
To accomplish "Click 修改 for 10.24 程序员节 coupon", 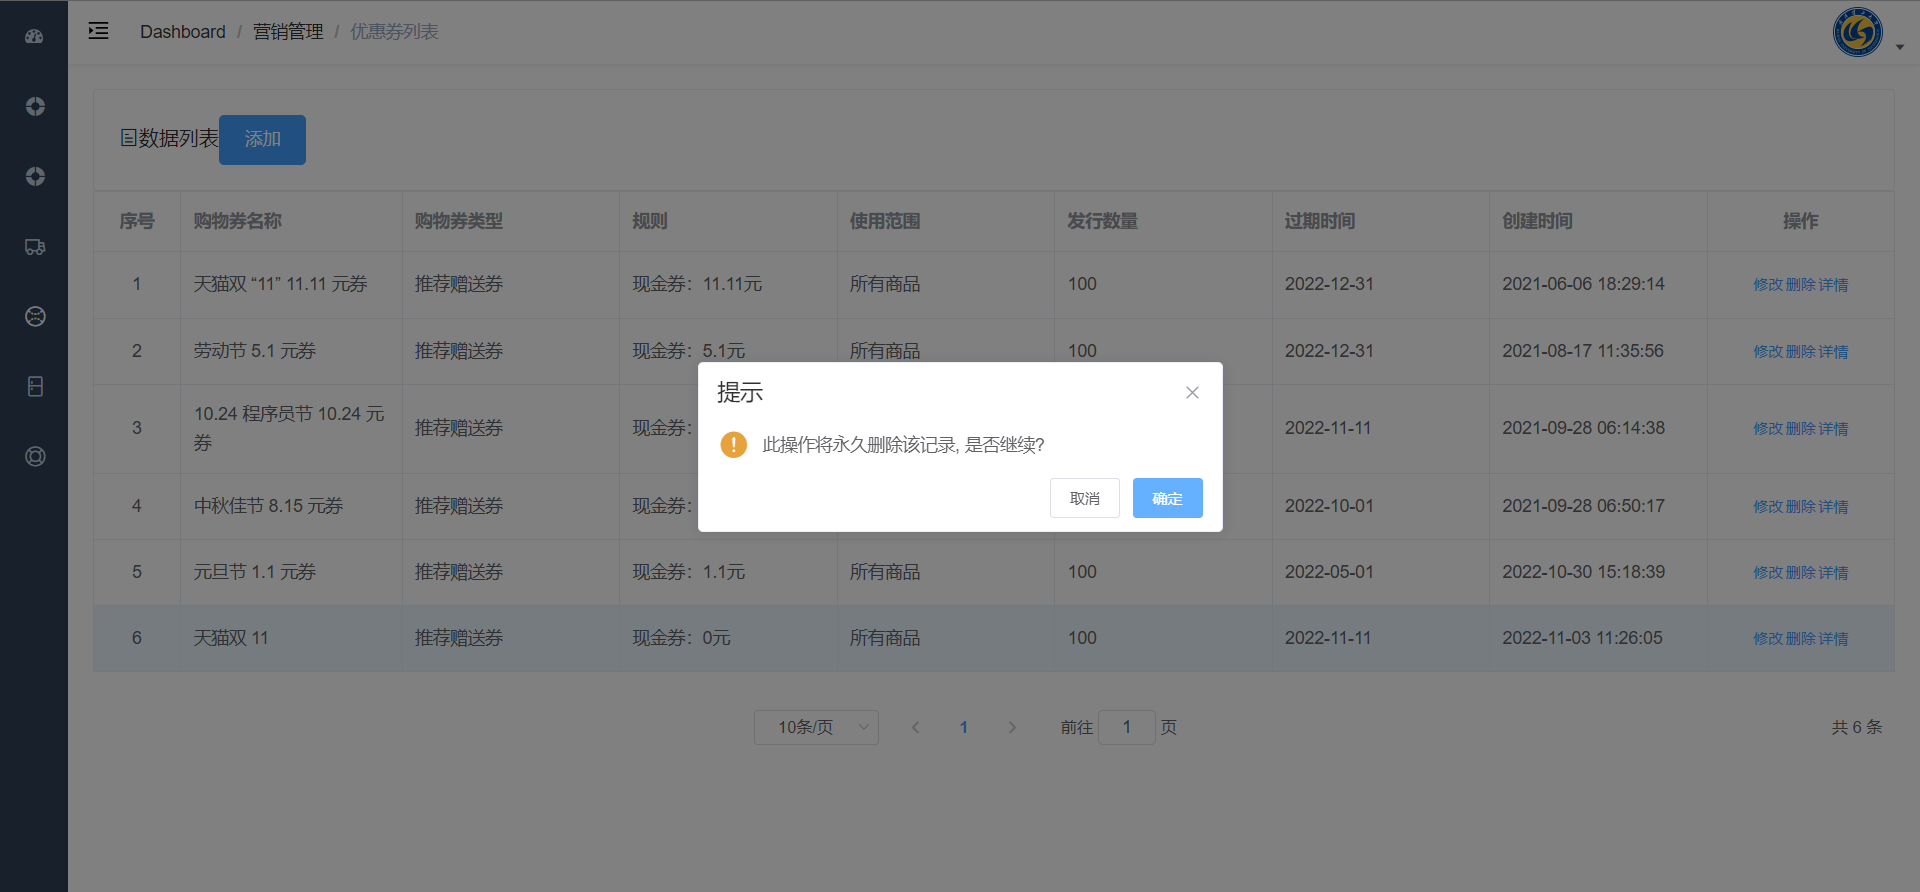I will [1768, 429].
